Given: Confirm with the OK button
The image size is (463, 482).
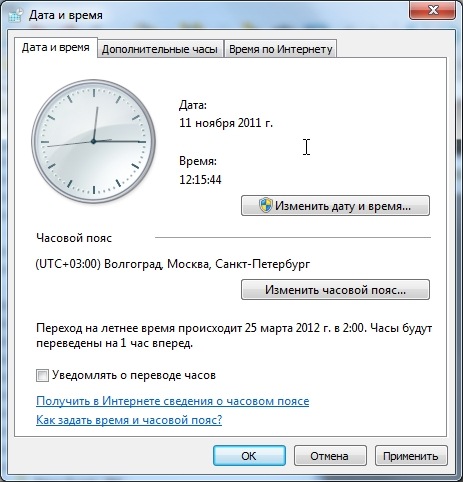Looking at the screenshot, I should point(249,456).
